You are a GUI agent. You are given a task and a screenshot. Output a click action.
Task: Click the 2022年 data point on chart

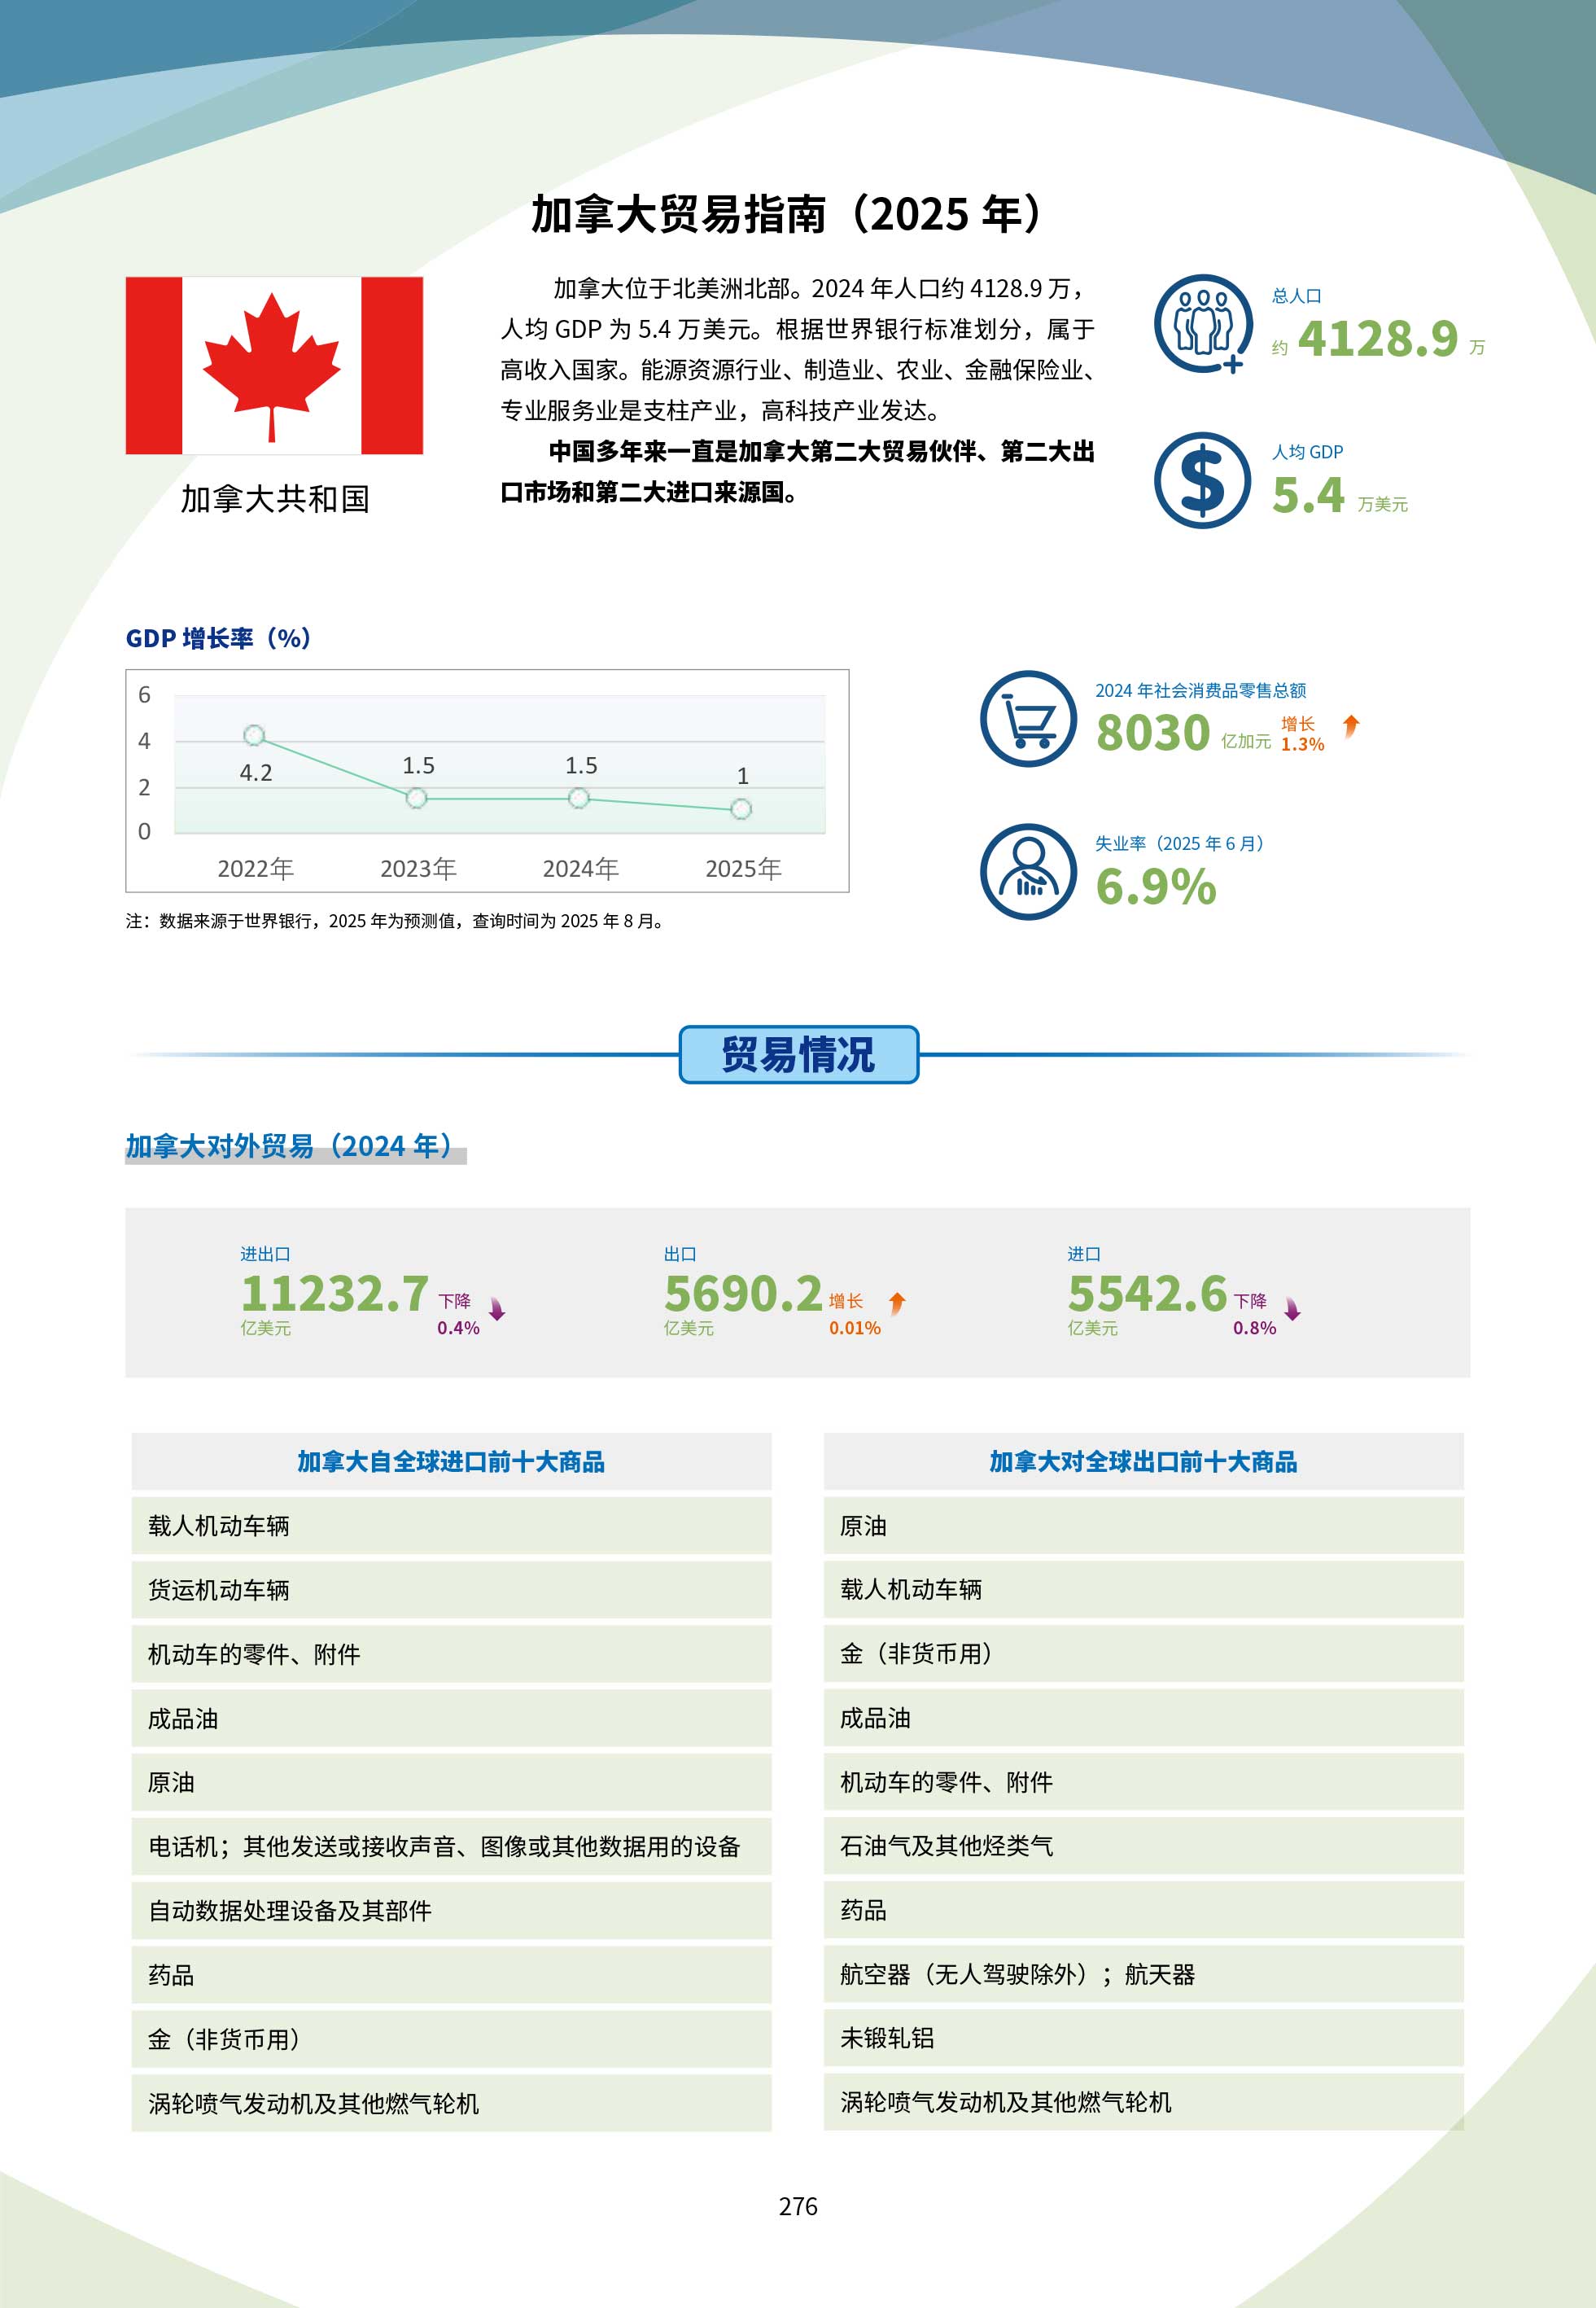coord(254,736)
